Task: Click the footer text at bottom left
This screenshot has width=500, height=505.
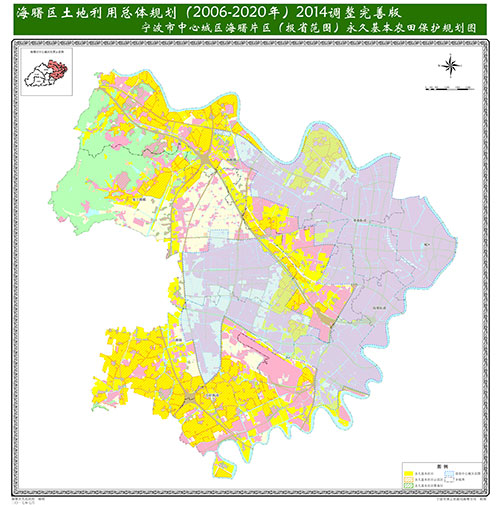Action: tap(29, 501)
